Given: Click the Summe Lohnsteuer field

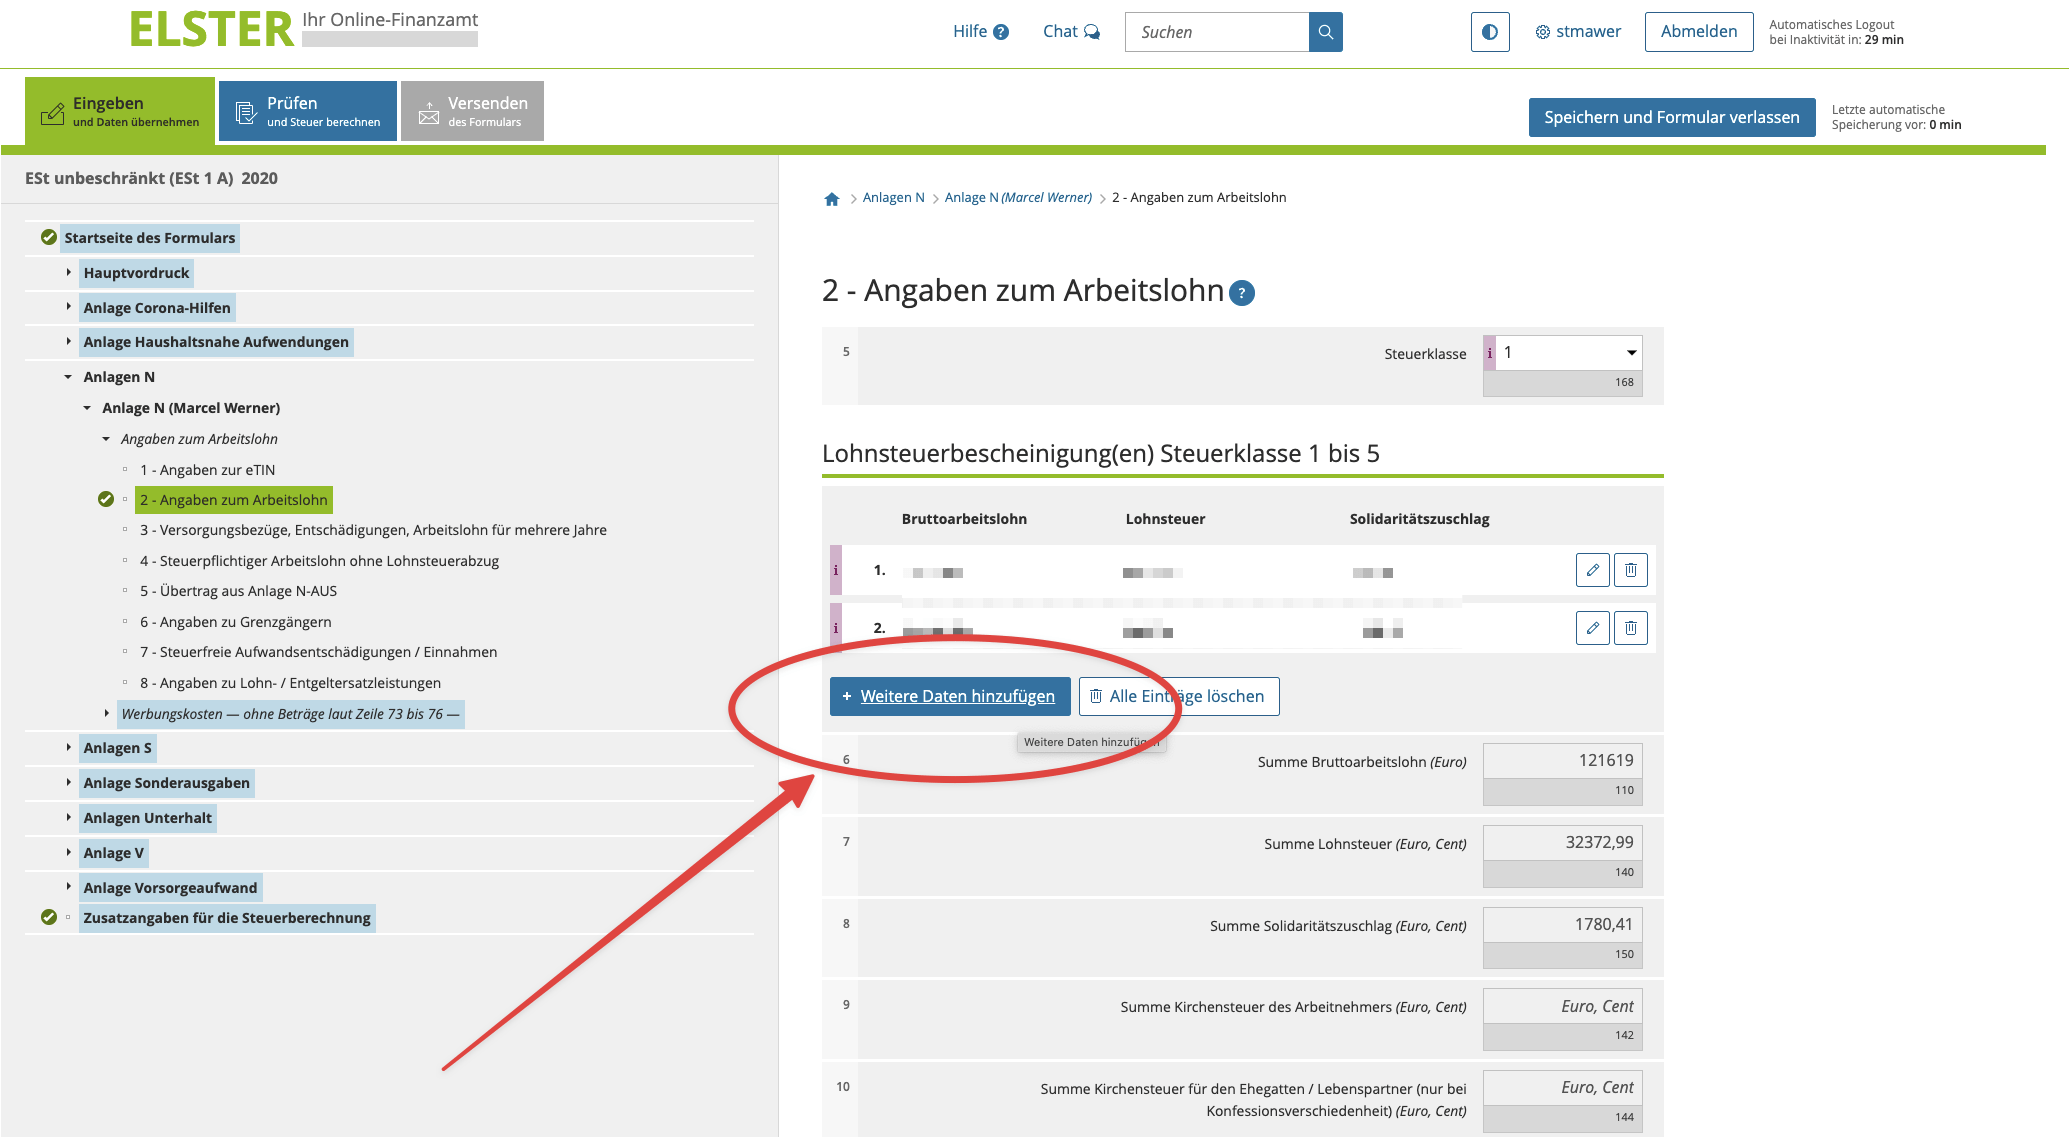Looking at the screenshot, I should point(1562,843).
